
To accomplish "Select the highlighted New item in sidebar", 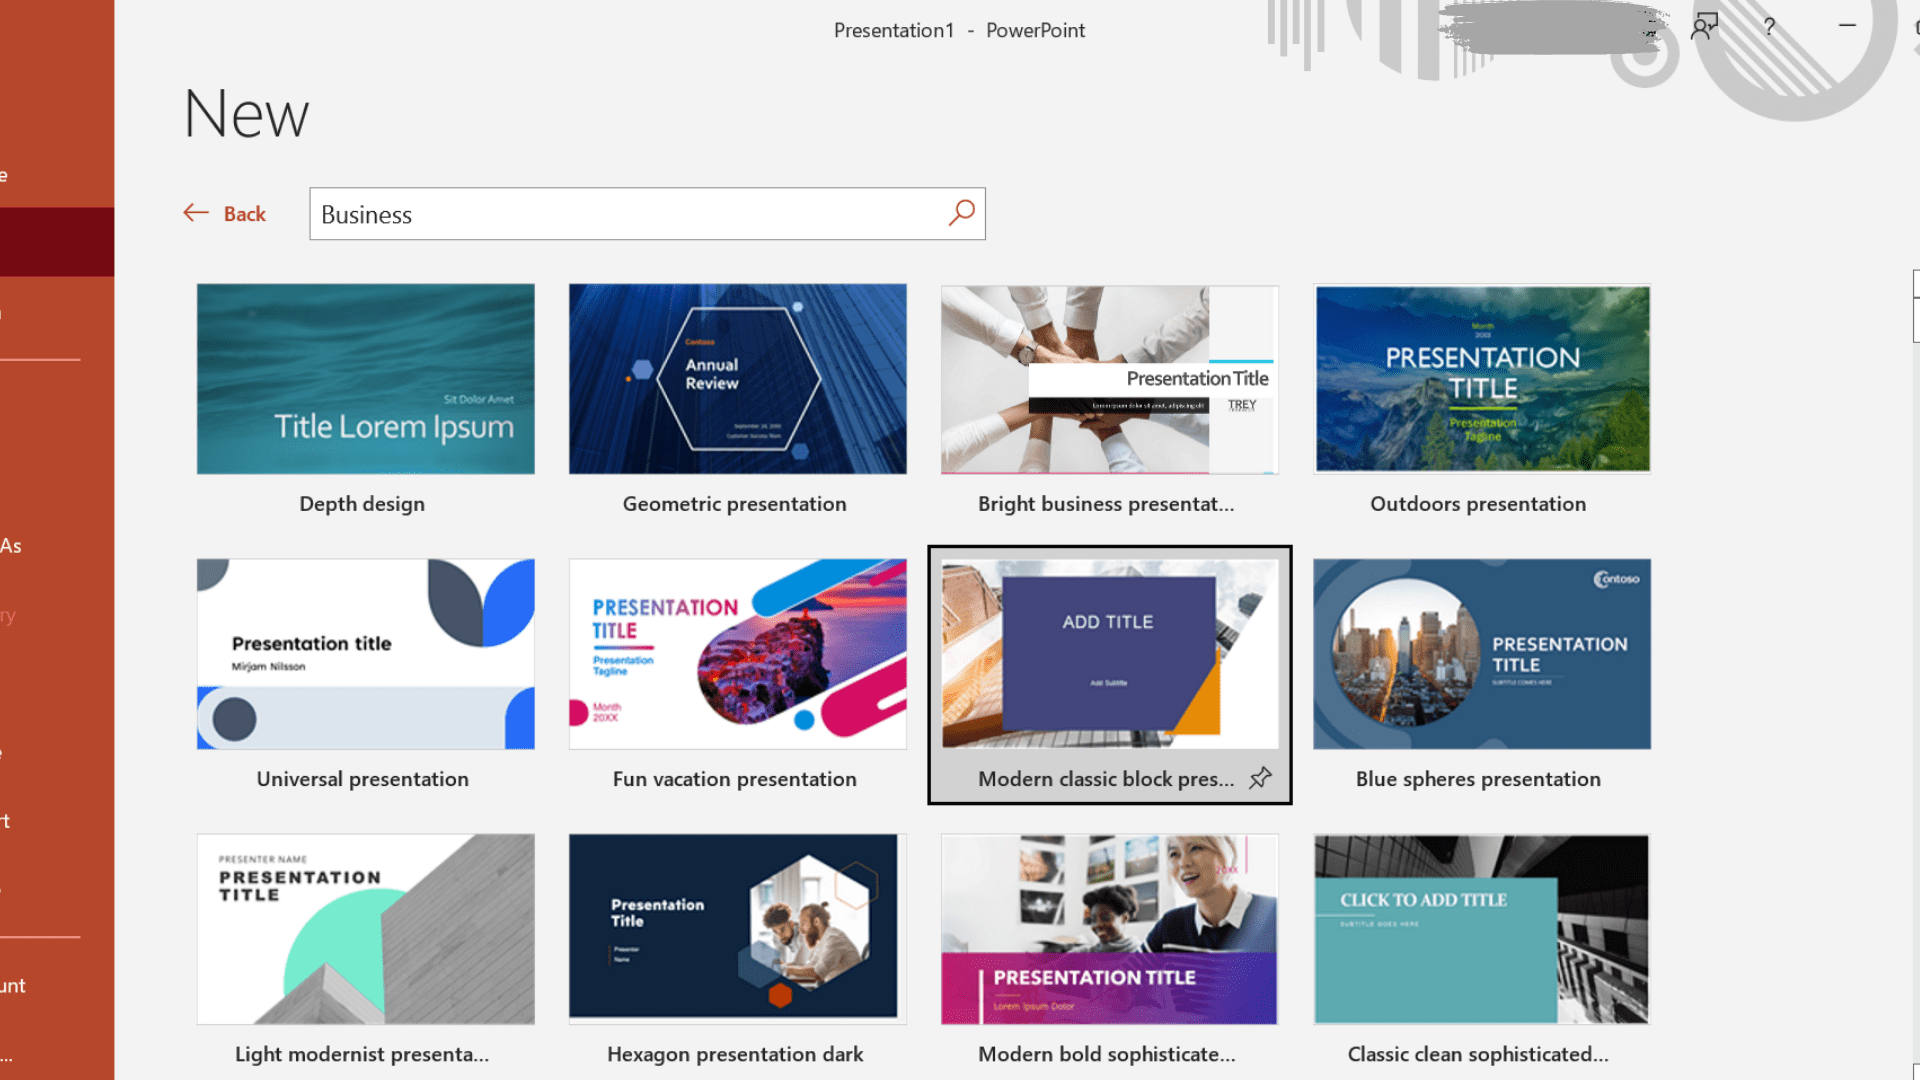I will pyautogui.click(x=57, y=242).
